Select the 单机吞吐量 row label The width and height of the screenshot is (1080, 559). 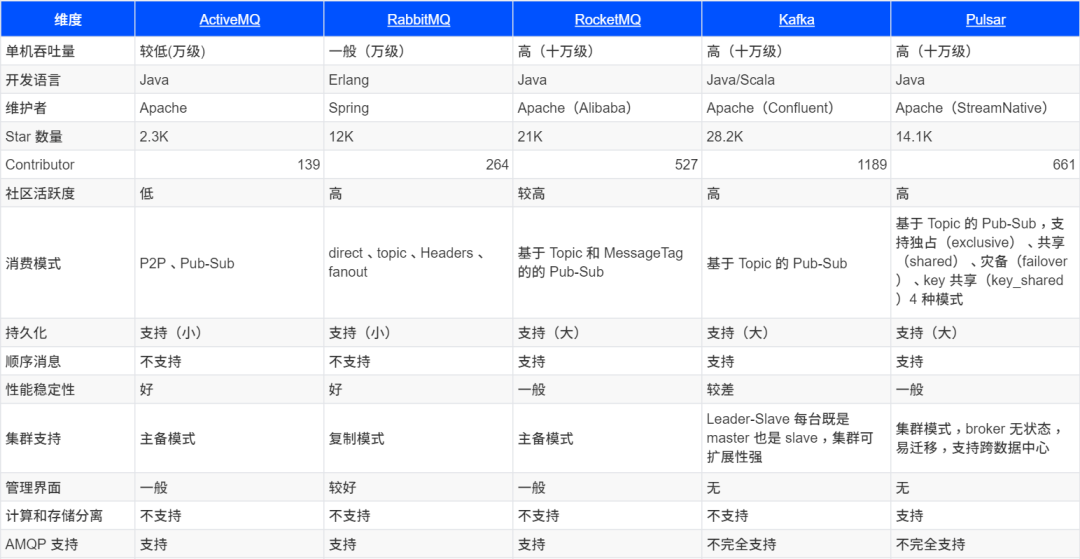(x=40, y=51)
